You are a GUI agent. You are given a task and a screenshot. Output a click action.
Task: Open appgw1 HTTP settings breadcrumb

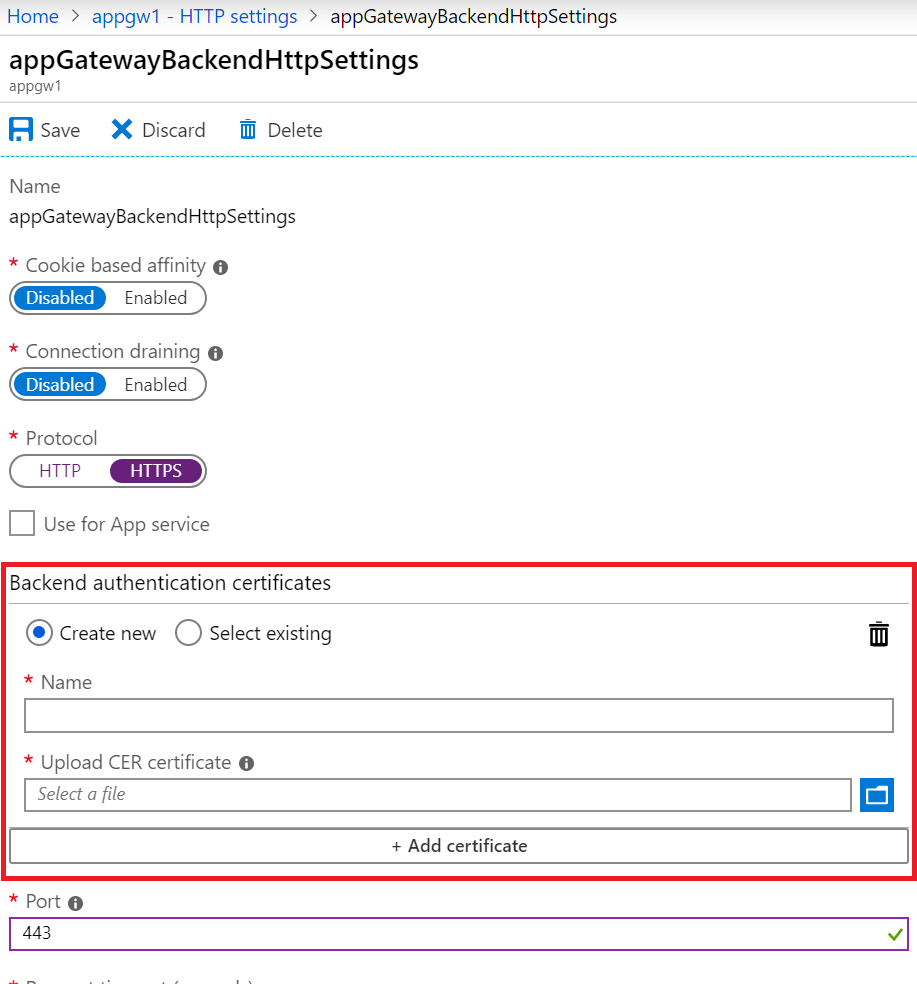194,16
